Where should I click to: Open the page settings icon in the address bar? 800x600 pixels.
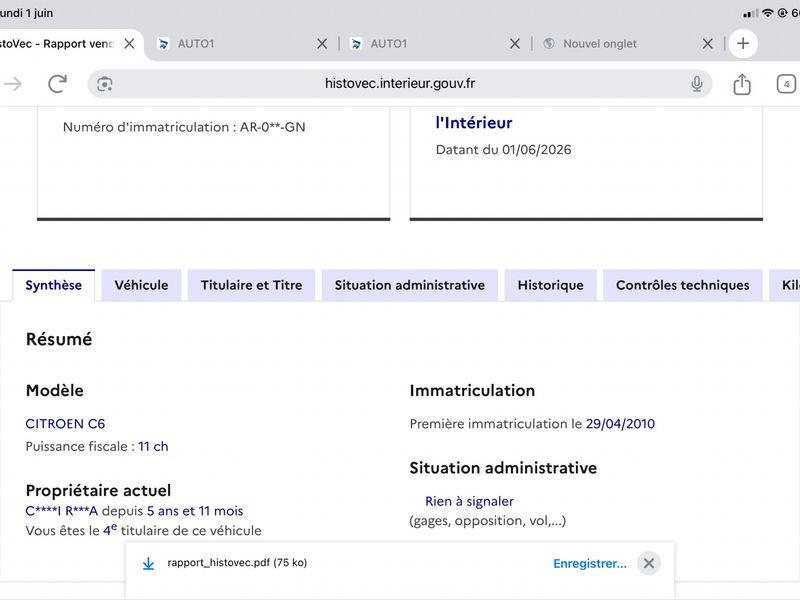[x=105, y=84]
